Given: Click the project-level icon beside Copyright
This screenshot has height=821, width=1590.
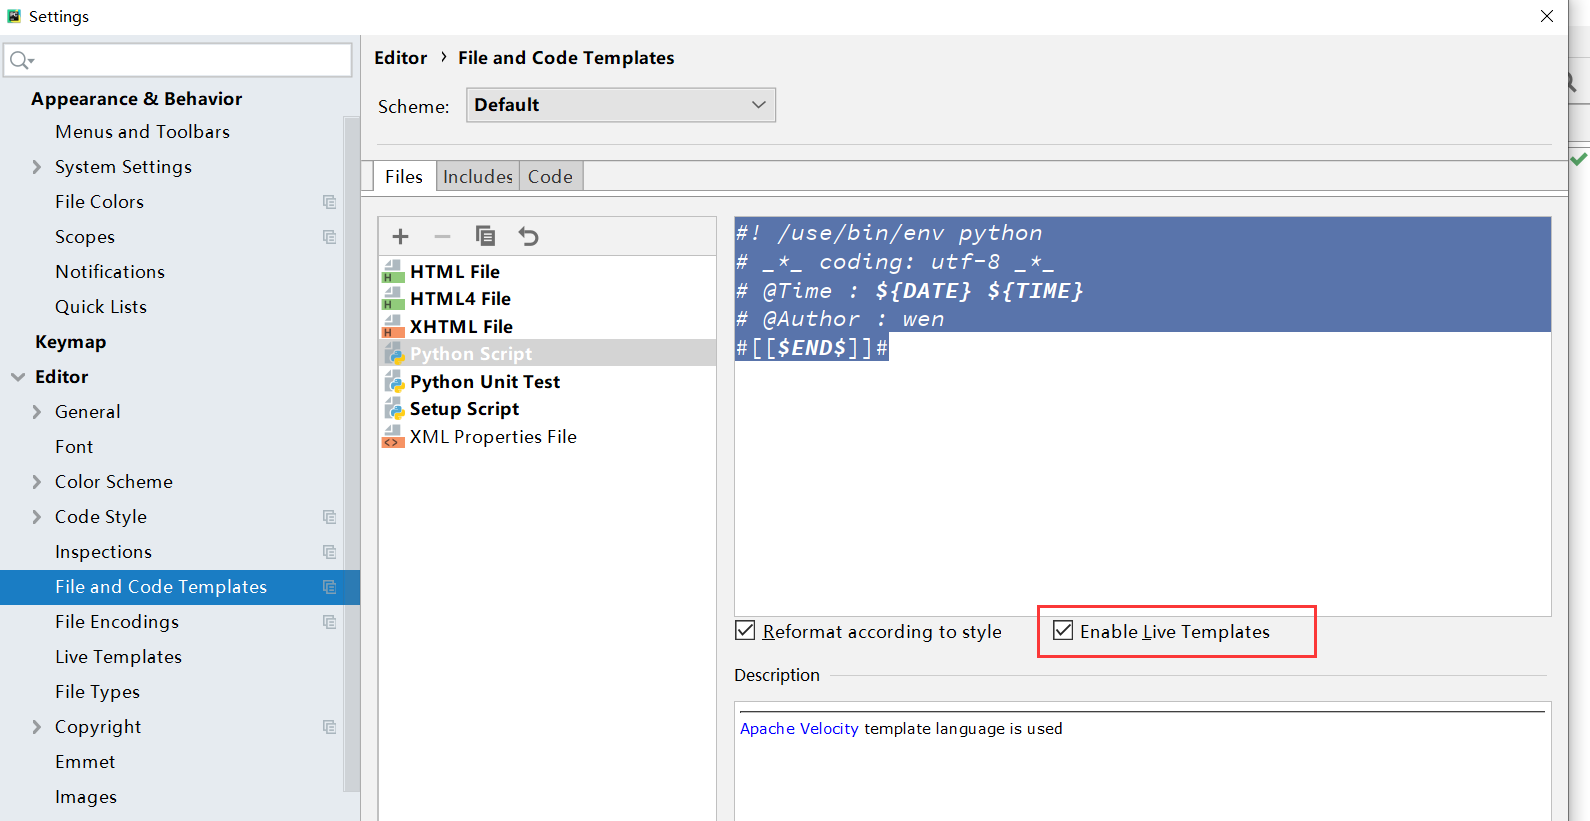Looking at the screenshot, I should pos(329,727).
